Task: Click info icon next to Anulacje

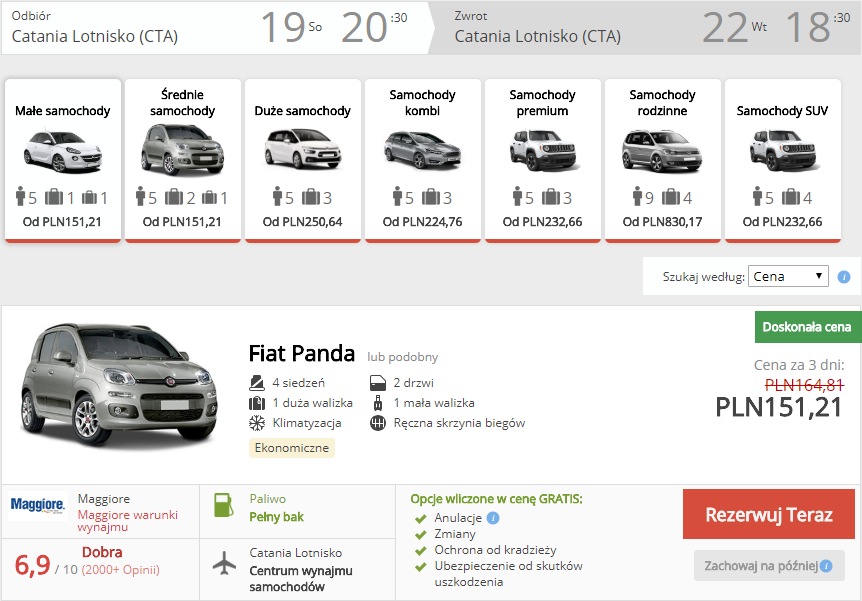Action: tap(493, 518)
